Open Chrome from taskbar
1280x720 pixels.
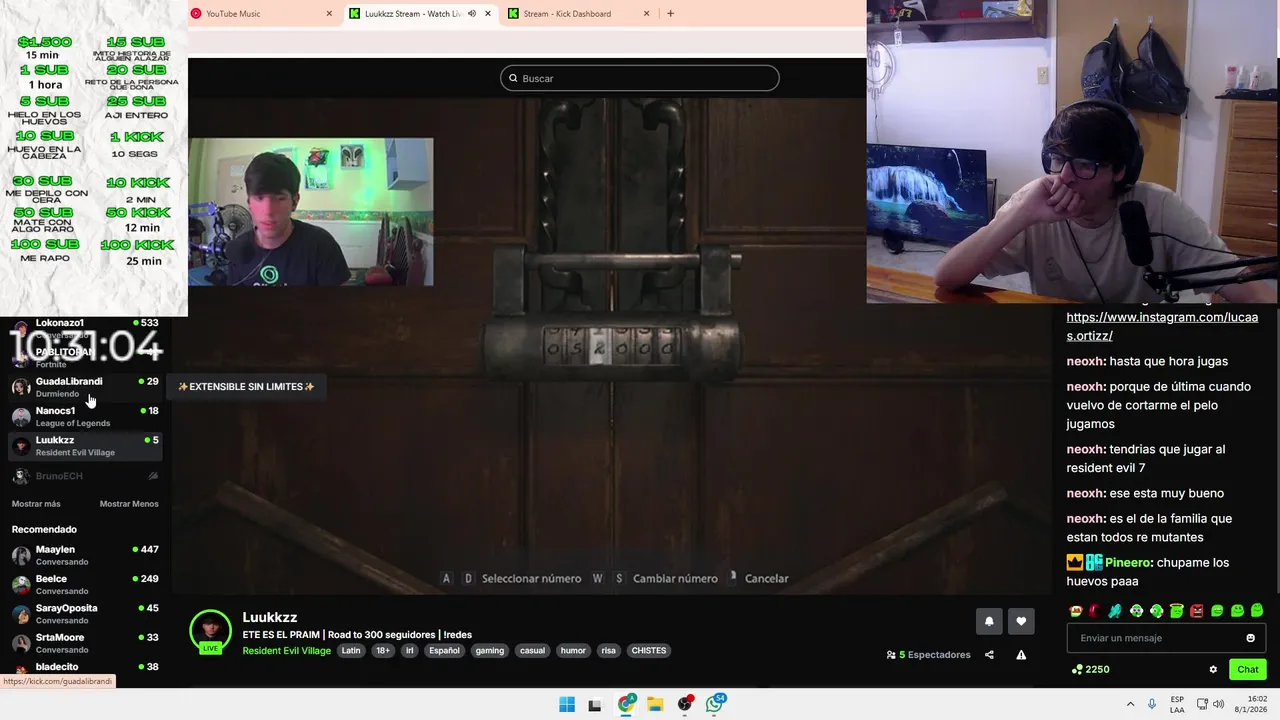[626, 704]
